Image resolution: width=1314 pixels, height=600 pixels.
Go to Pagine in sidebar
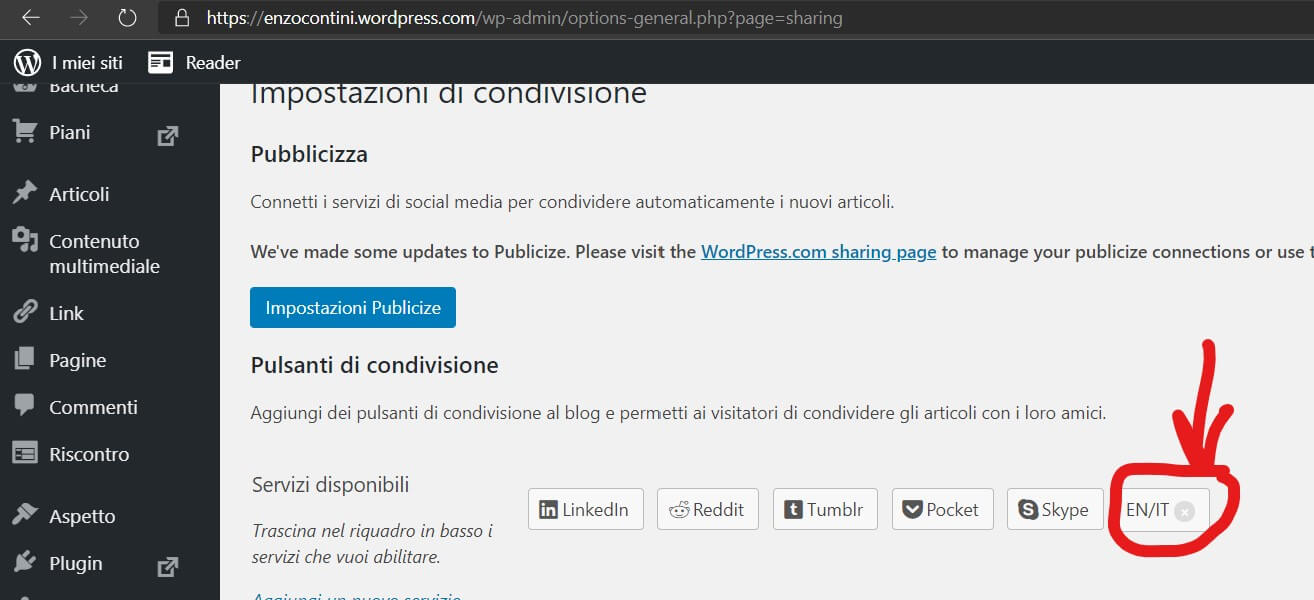77,360
